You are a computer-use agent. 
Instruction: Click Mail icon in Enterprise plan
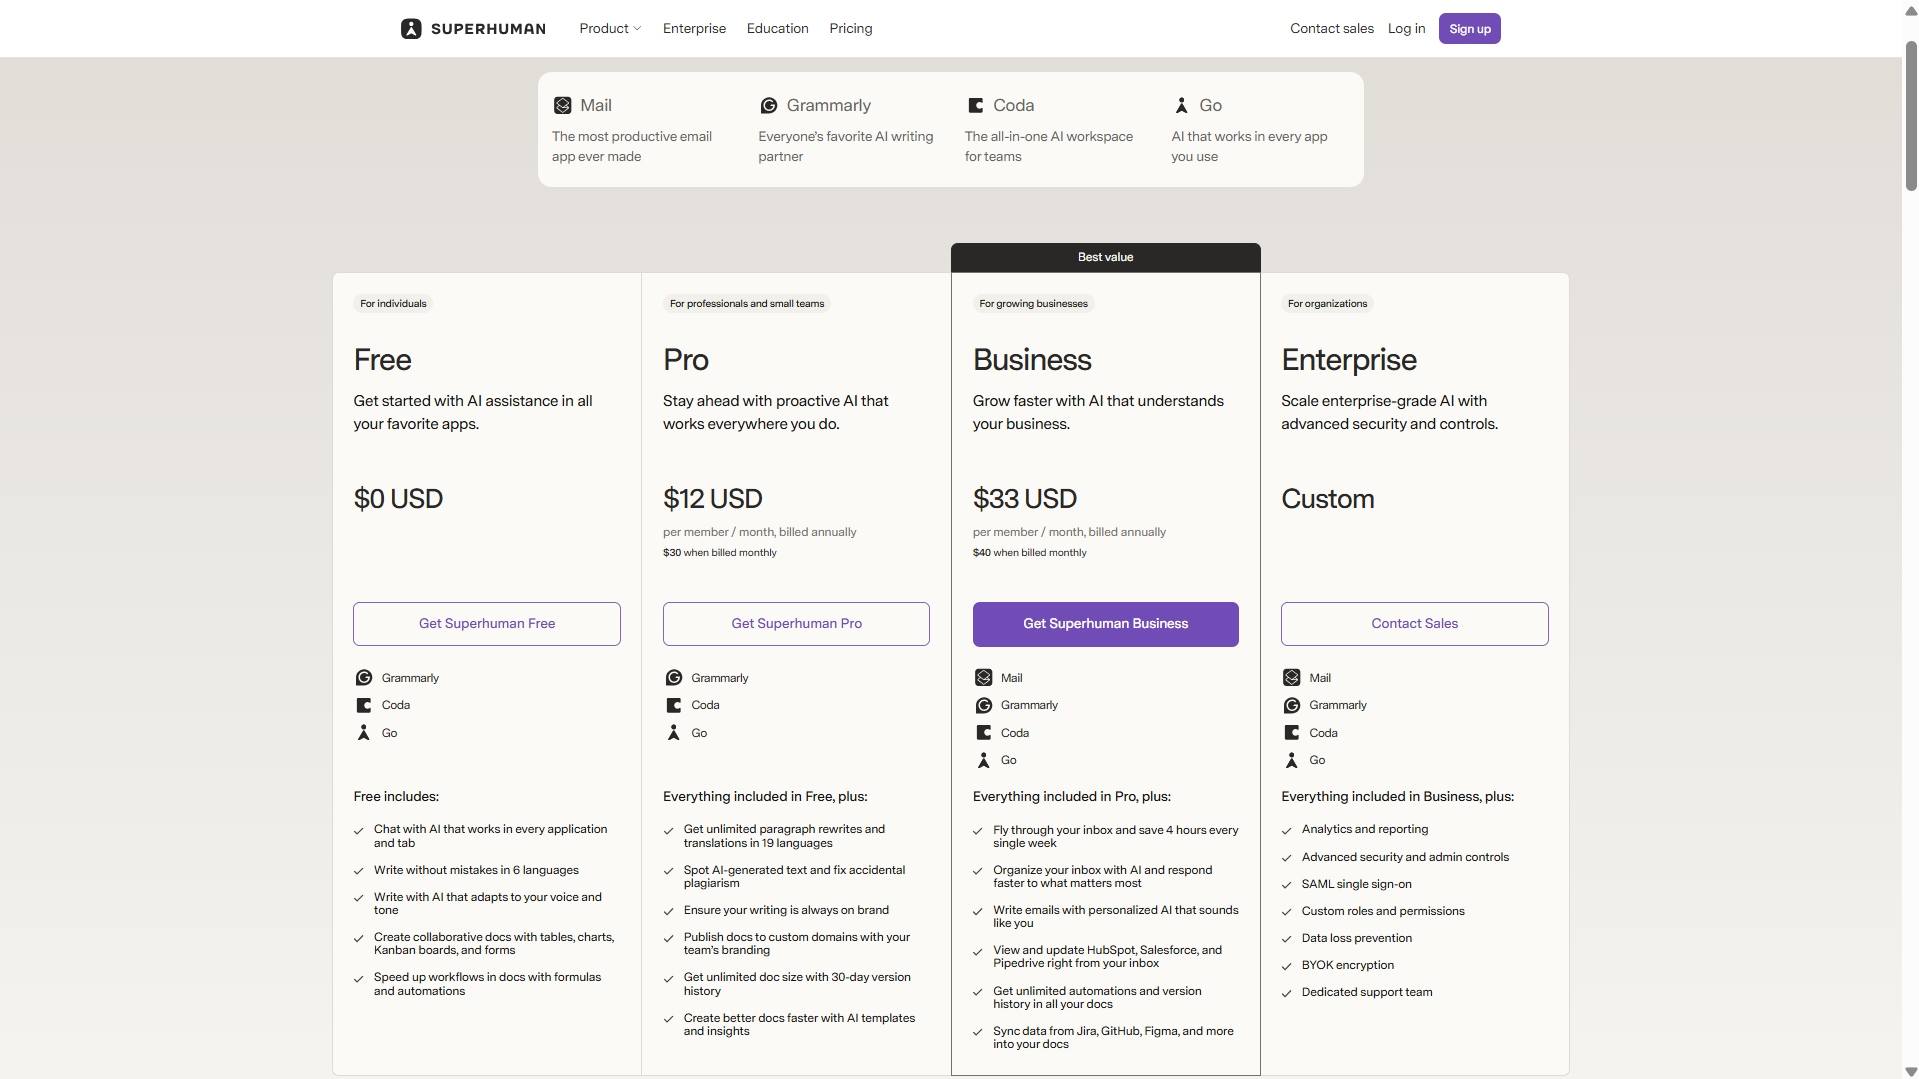coord(1292,678)
